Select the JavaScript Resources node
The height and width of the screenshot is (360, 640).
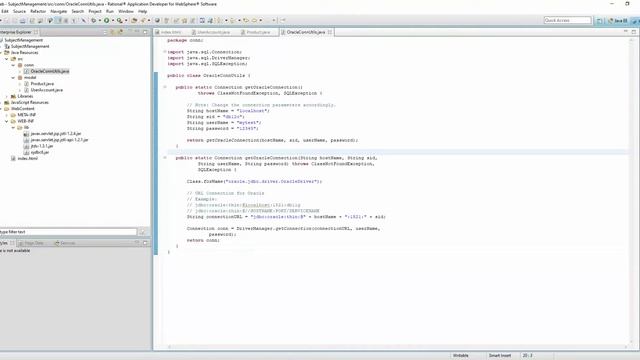(x=29, y=102)
